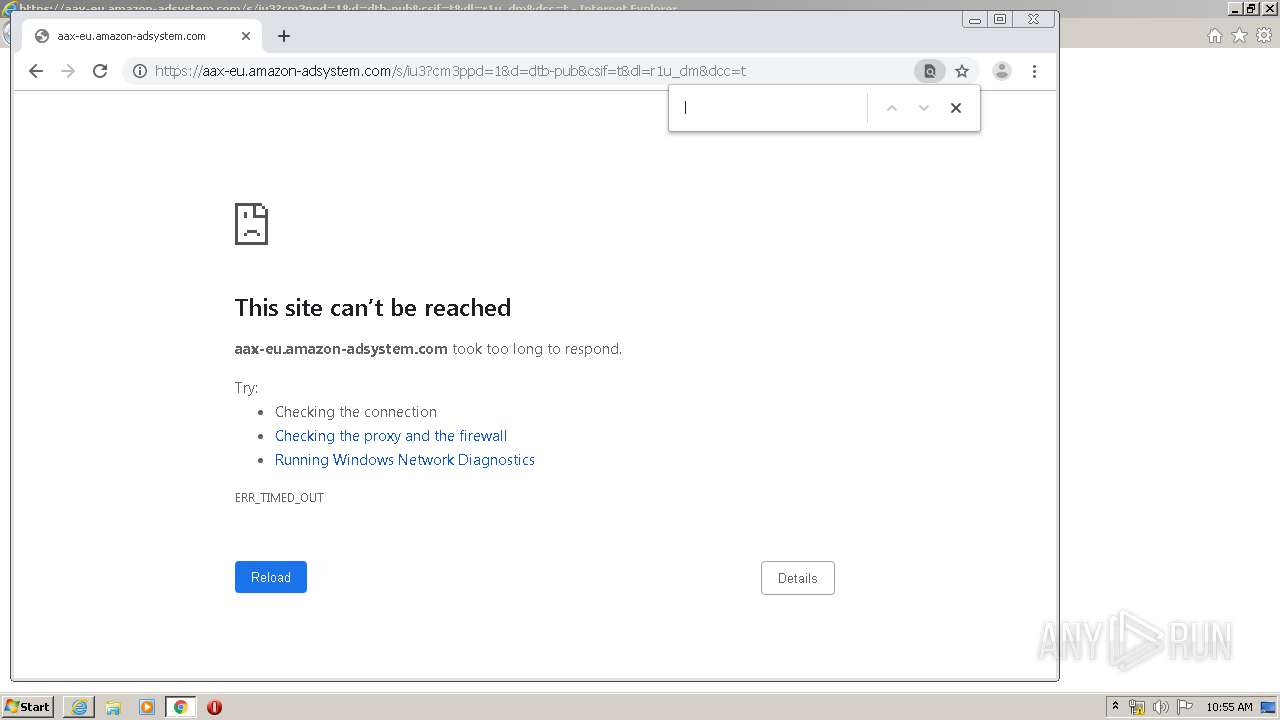
Task: Click the ERR_TIMED_OUT error code text
Action: tap(279, 498)
